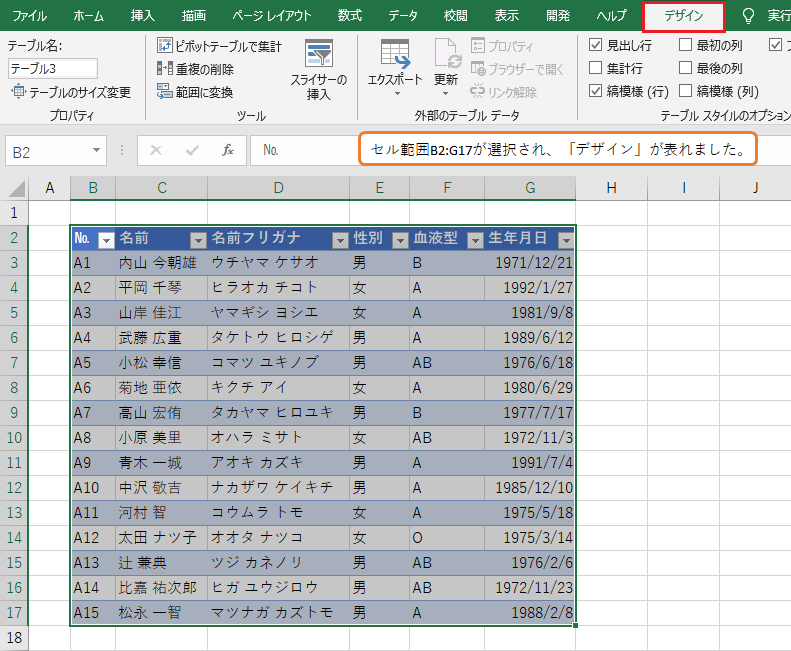The height and width of the screenshot is (651, 791).
Task: Click the export table icon (エクスポート)
Action: click(x=394, y=53)
